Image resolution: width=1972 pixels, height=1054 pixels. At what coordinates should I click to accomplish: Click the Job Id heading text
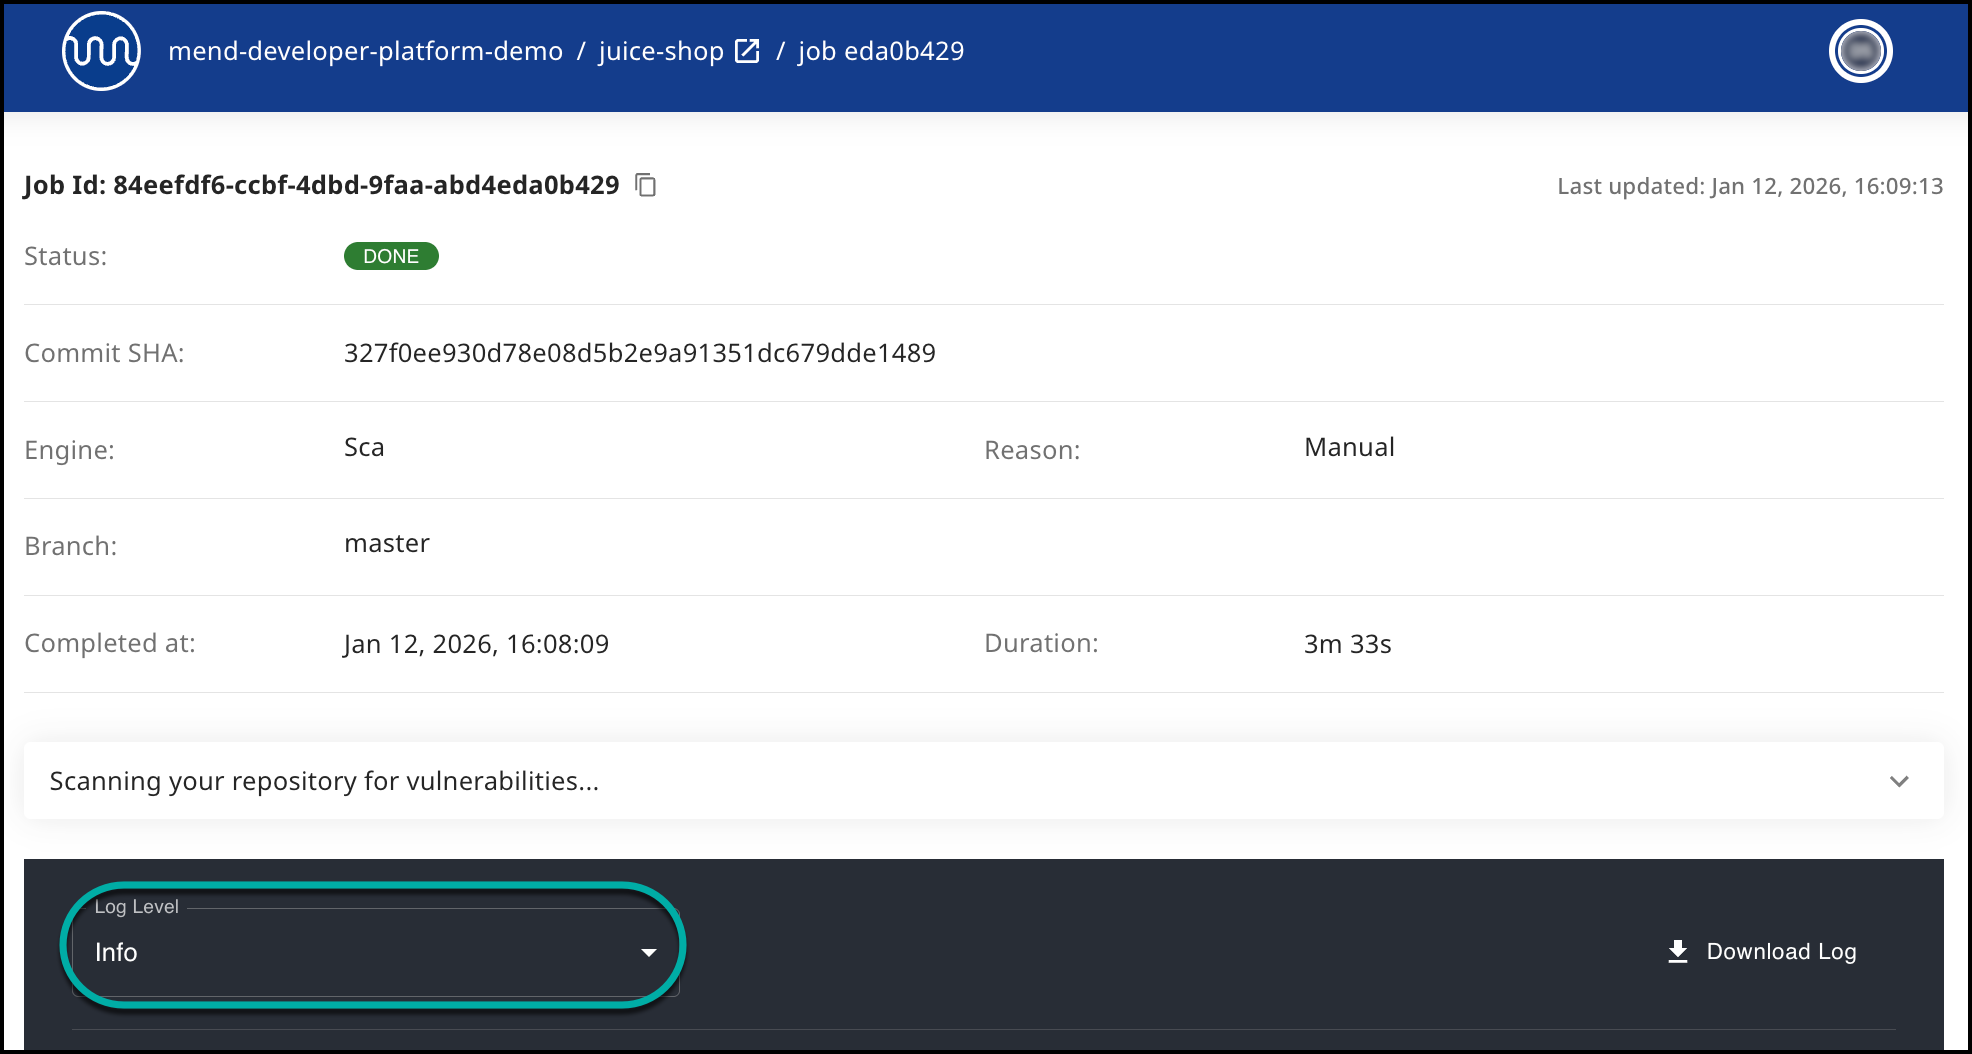point(321,185)
